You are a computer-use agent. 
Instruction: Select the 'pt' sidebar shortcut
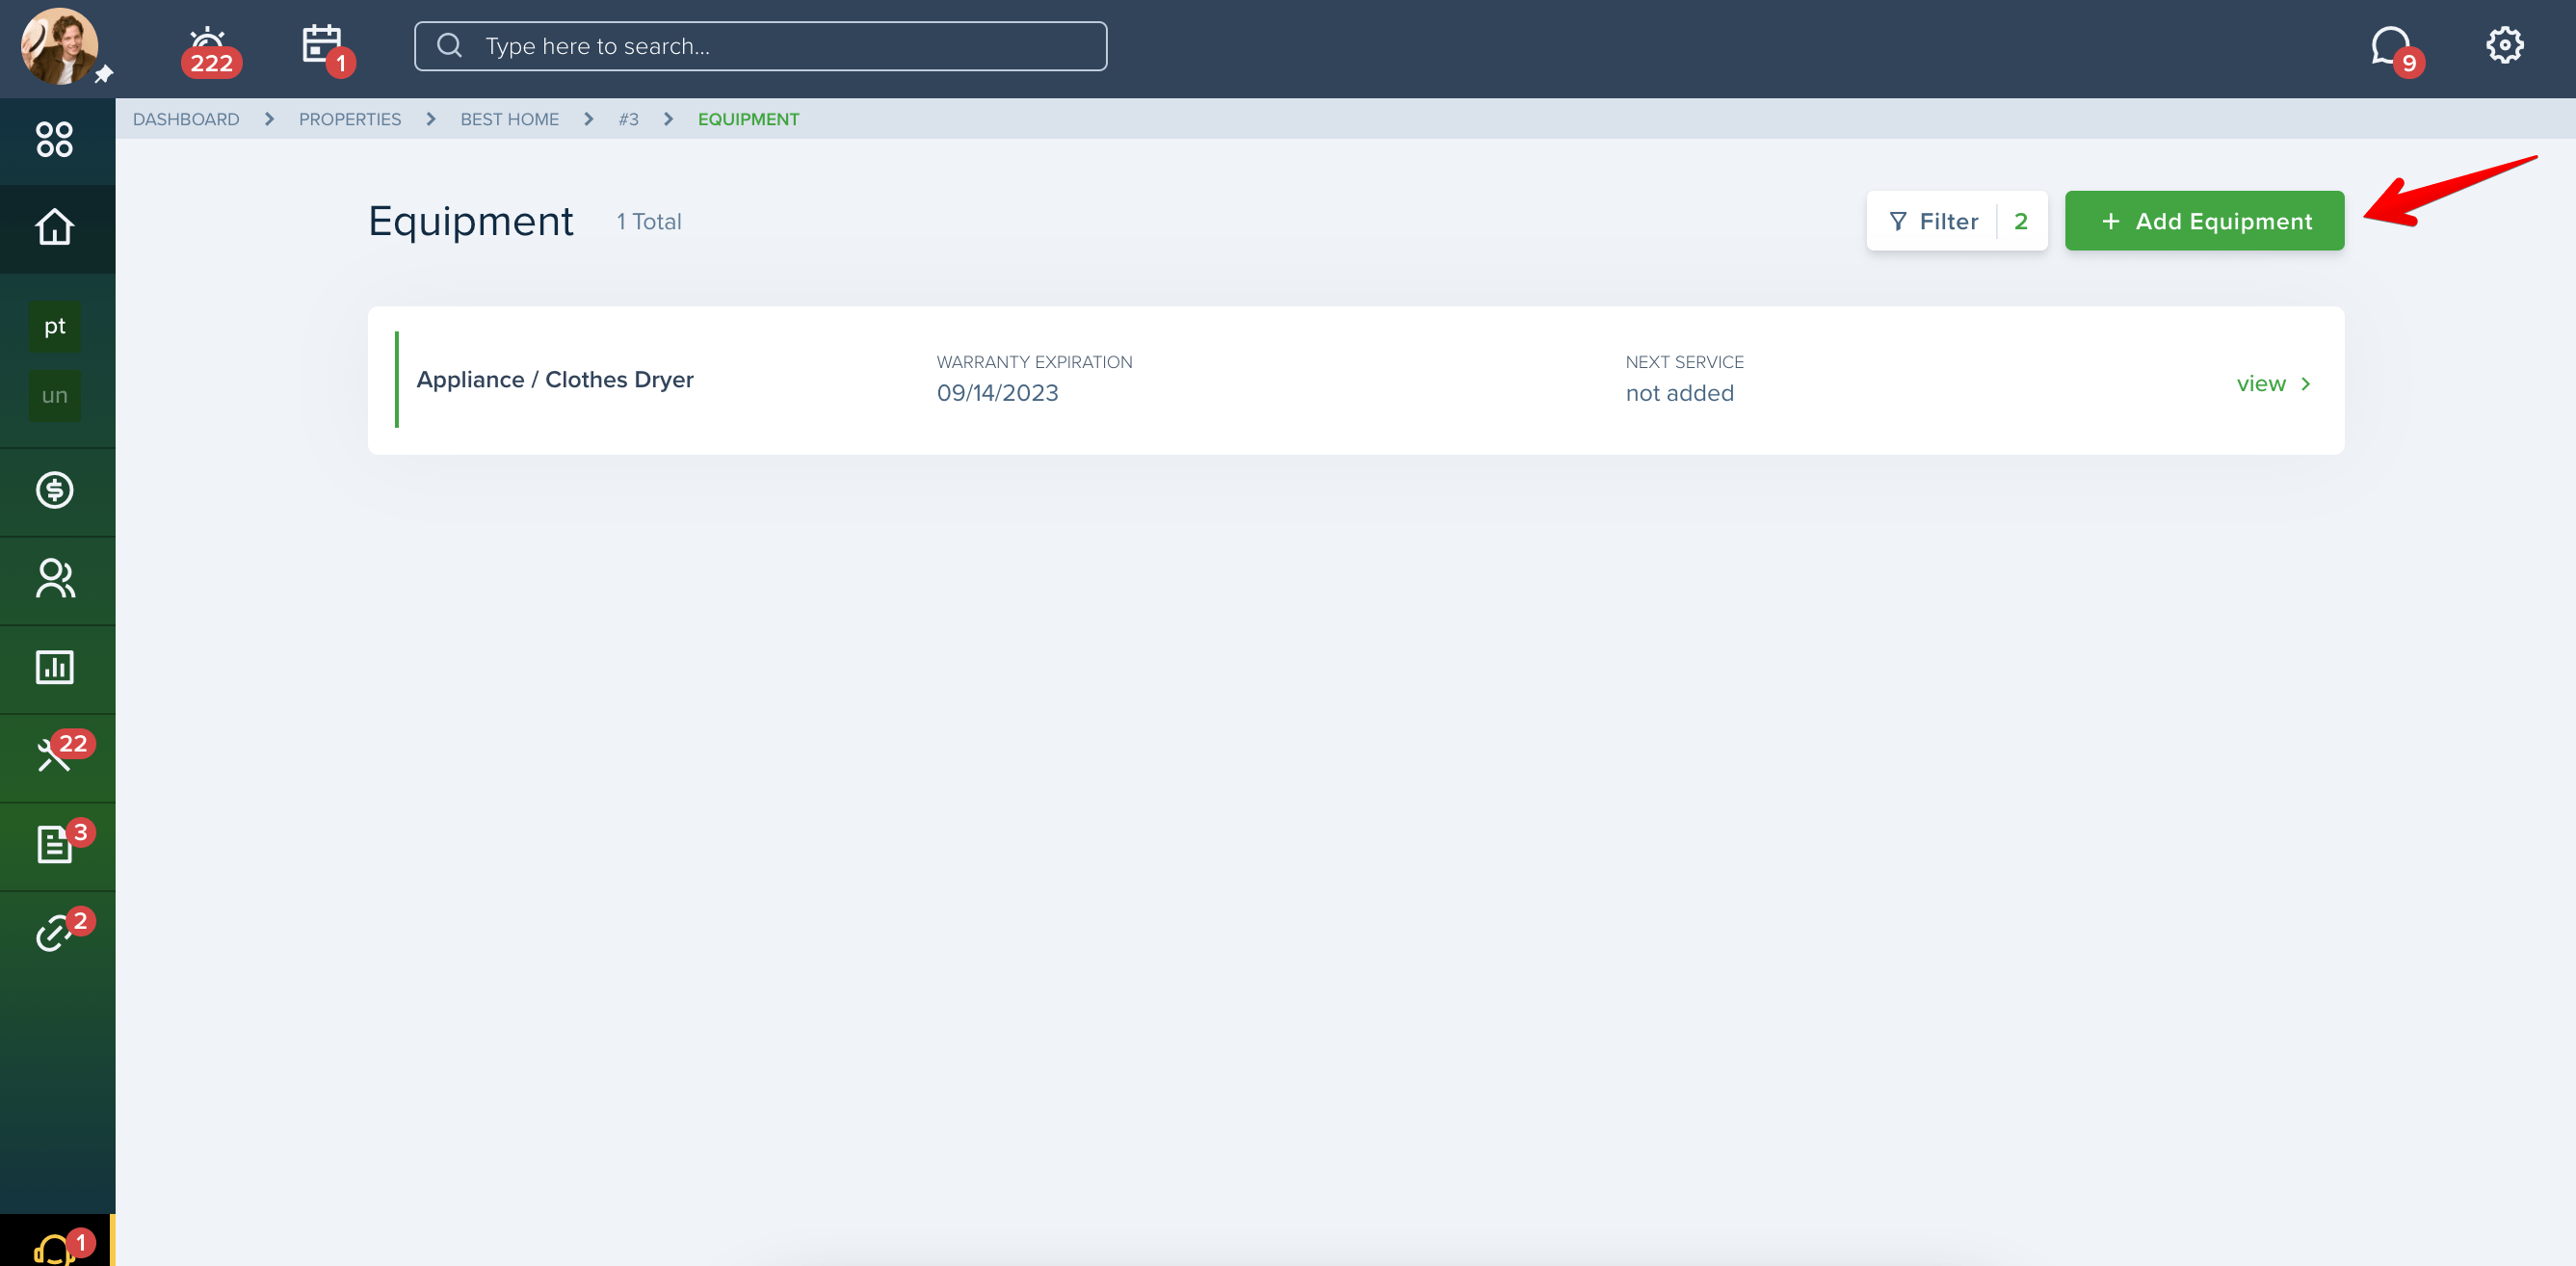pyautogui.click(x=55, y=326)
